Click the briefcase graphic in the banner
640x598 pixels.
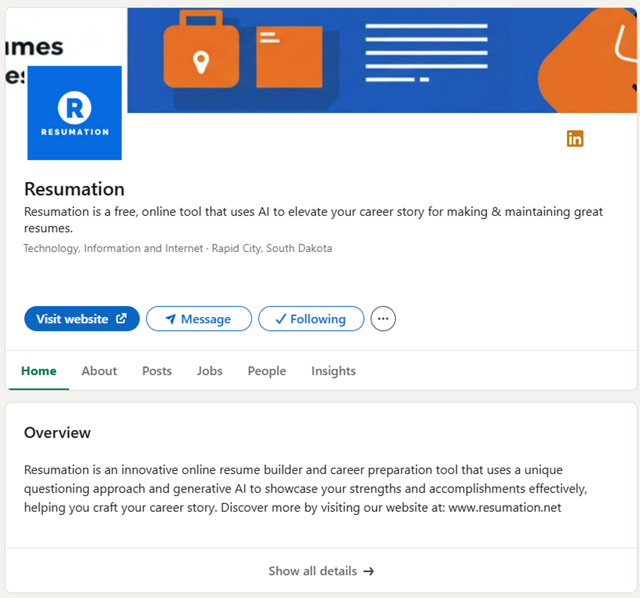pos(201,49)
